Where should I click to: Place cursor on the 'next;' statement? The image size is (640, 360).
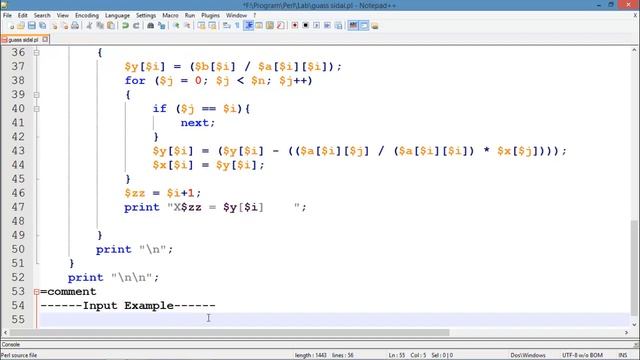pyautogui.click(x=198, y=123)
